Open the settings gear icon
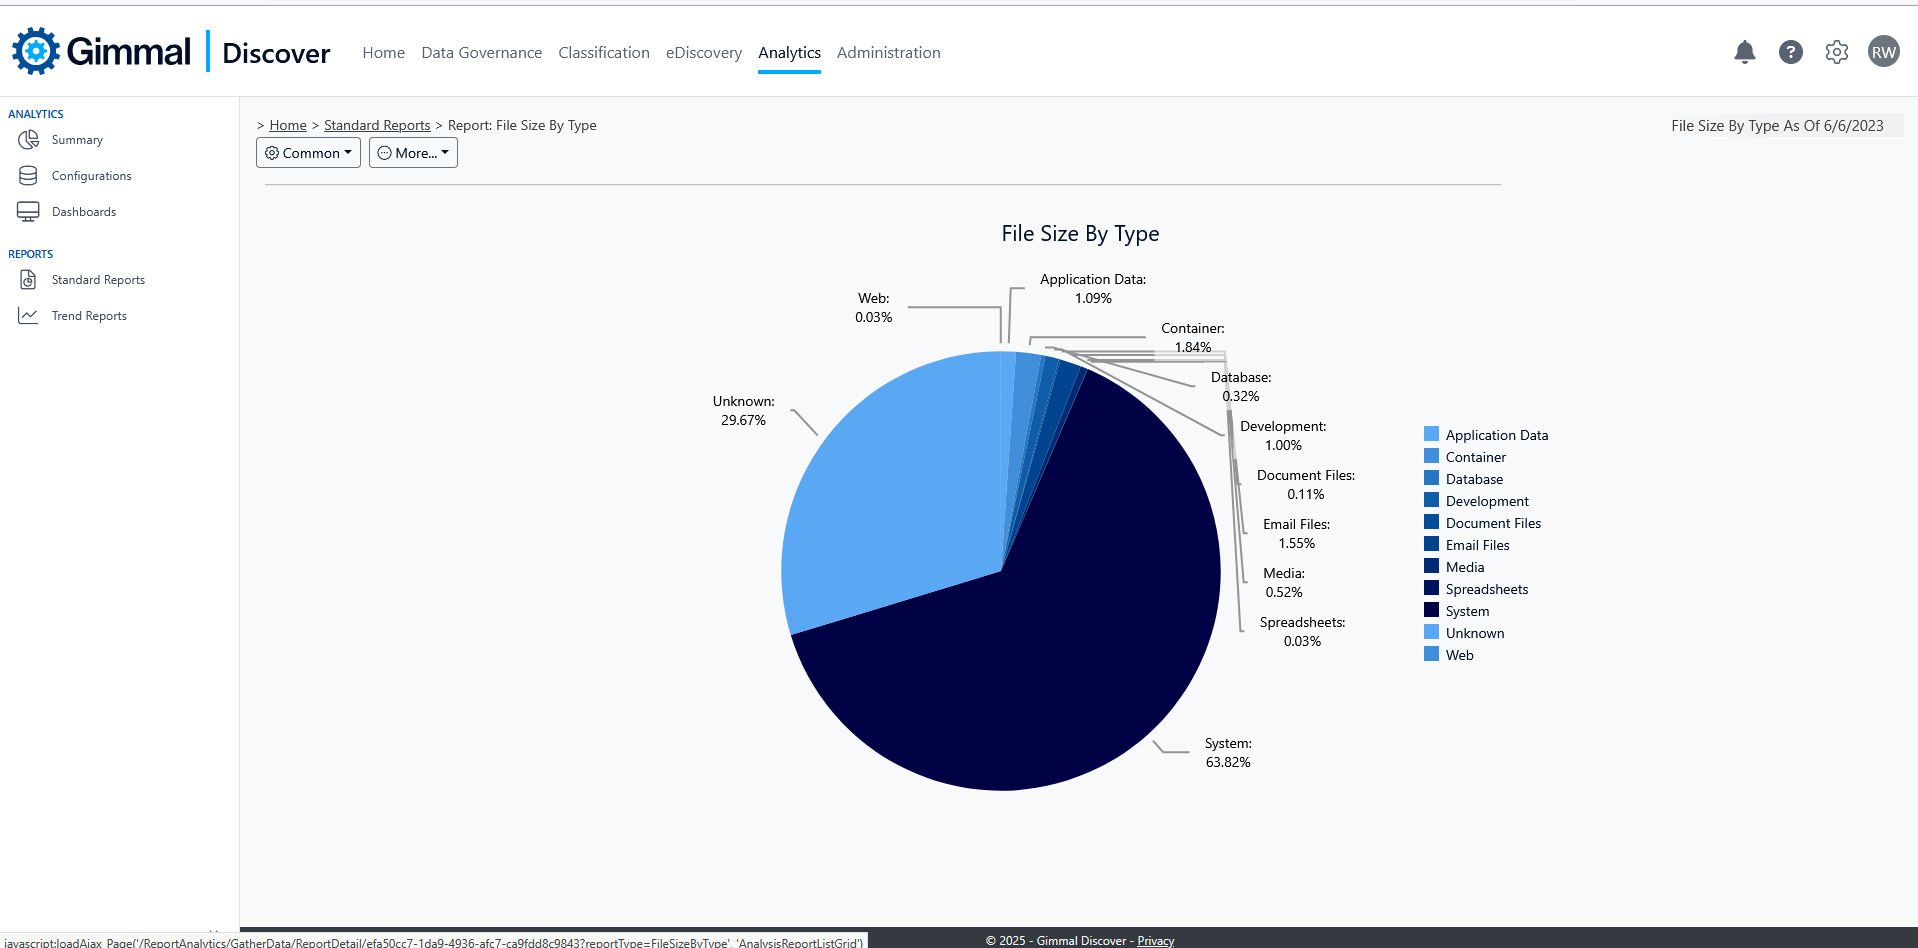1918x948 pixels. (1836, 52)
